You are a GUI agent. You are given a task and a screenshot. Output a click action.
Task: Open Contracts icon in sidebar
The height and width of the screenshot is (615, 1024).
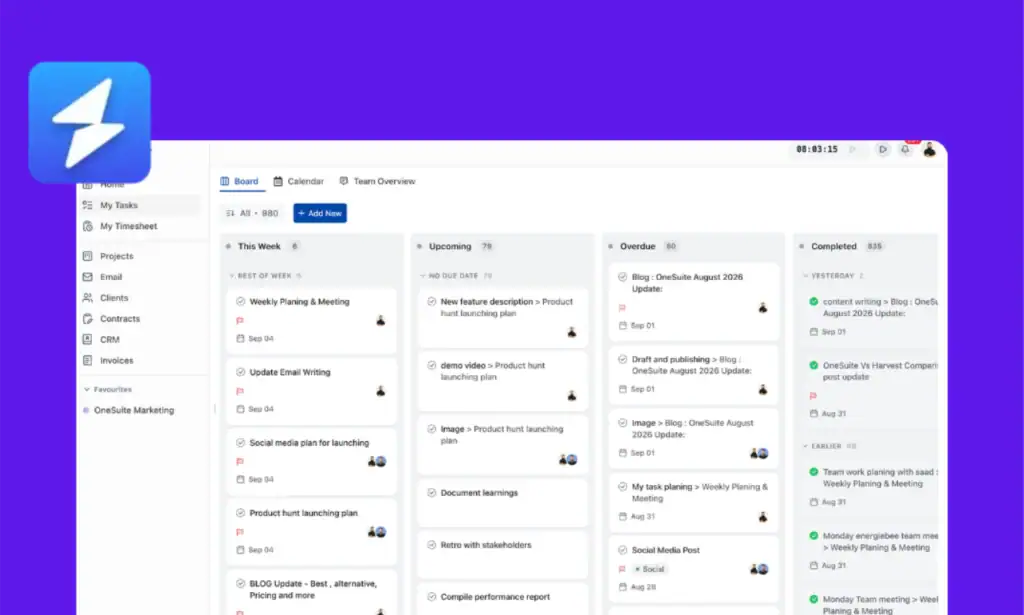click(x=88, y=319)
